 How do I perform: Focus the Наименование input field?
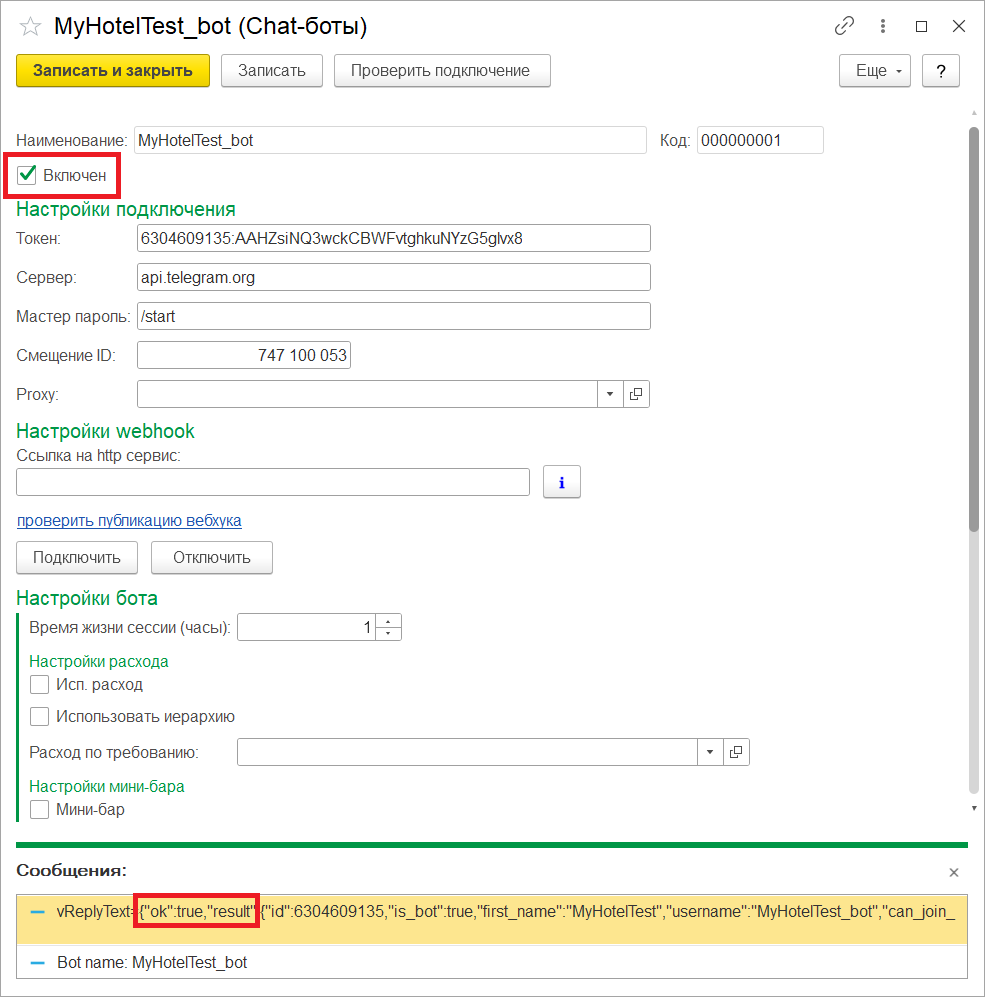pos(390,141)
